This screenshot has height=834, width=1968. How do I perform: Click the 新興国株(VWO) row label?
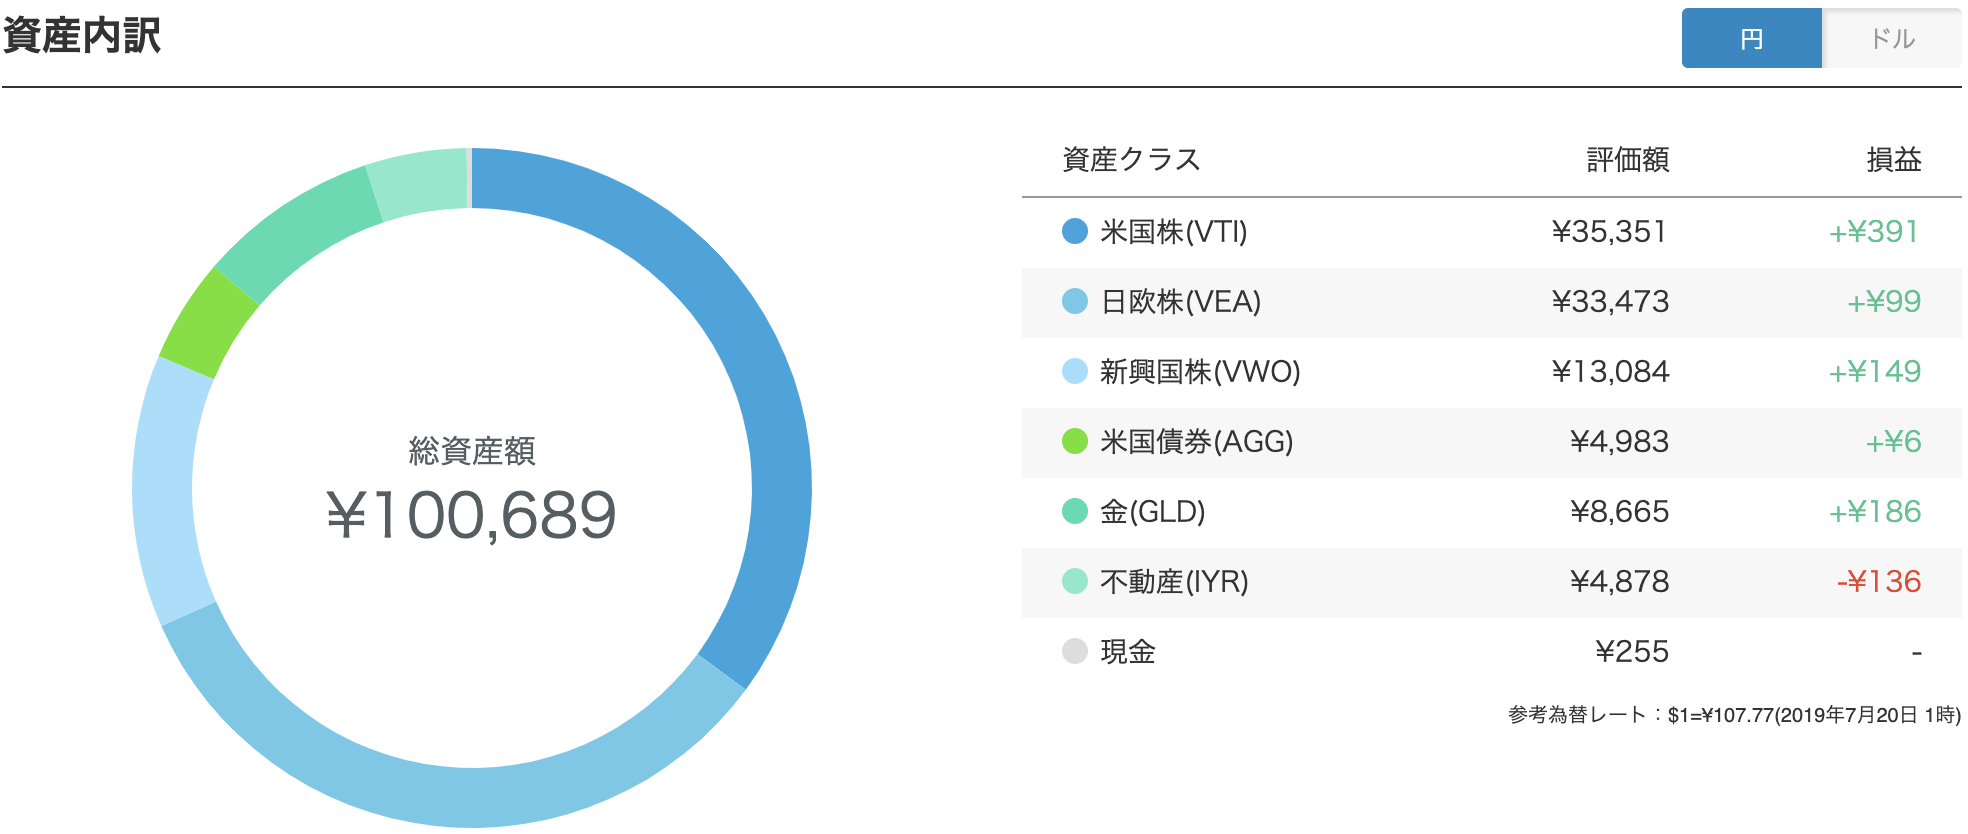coord(1200,371)
